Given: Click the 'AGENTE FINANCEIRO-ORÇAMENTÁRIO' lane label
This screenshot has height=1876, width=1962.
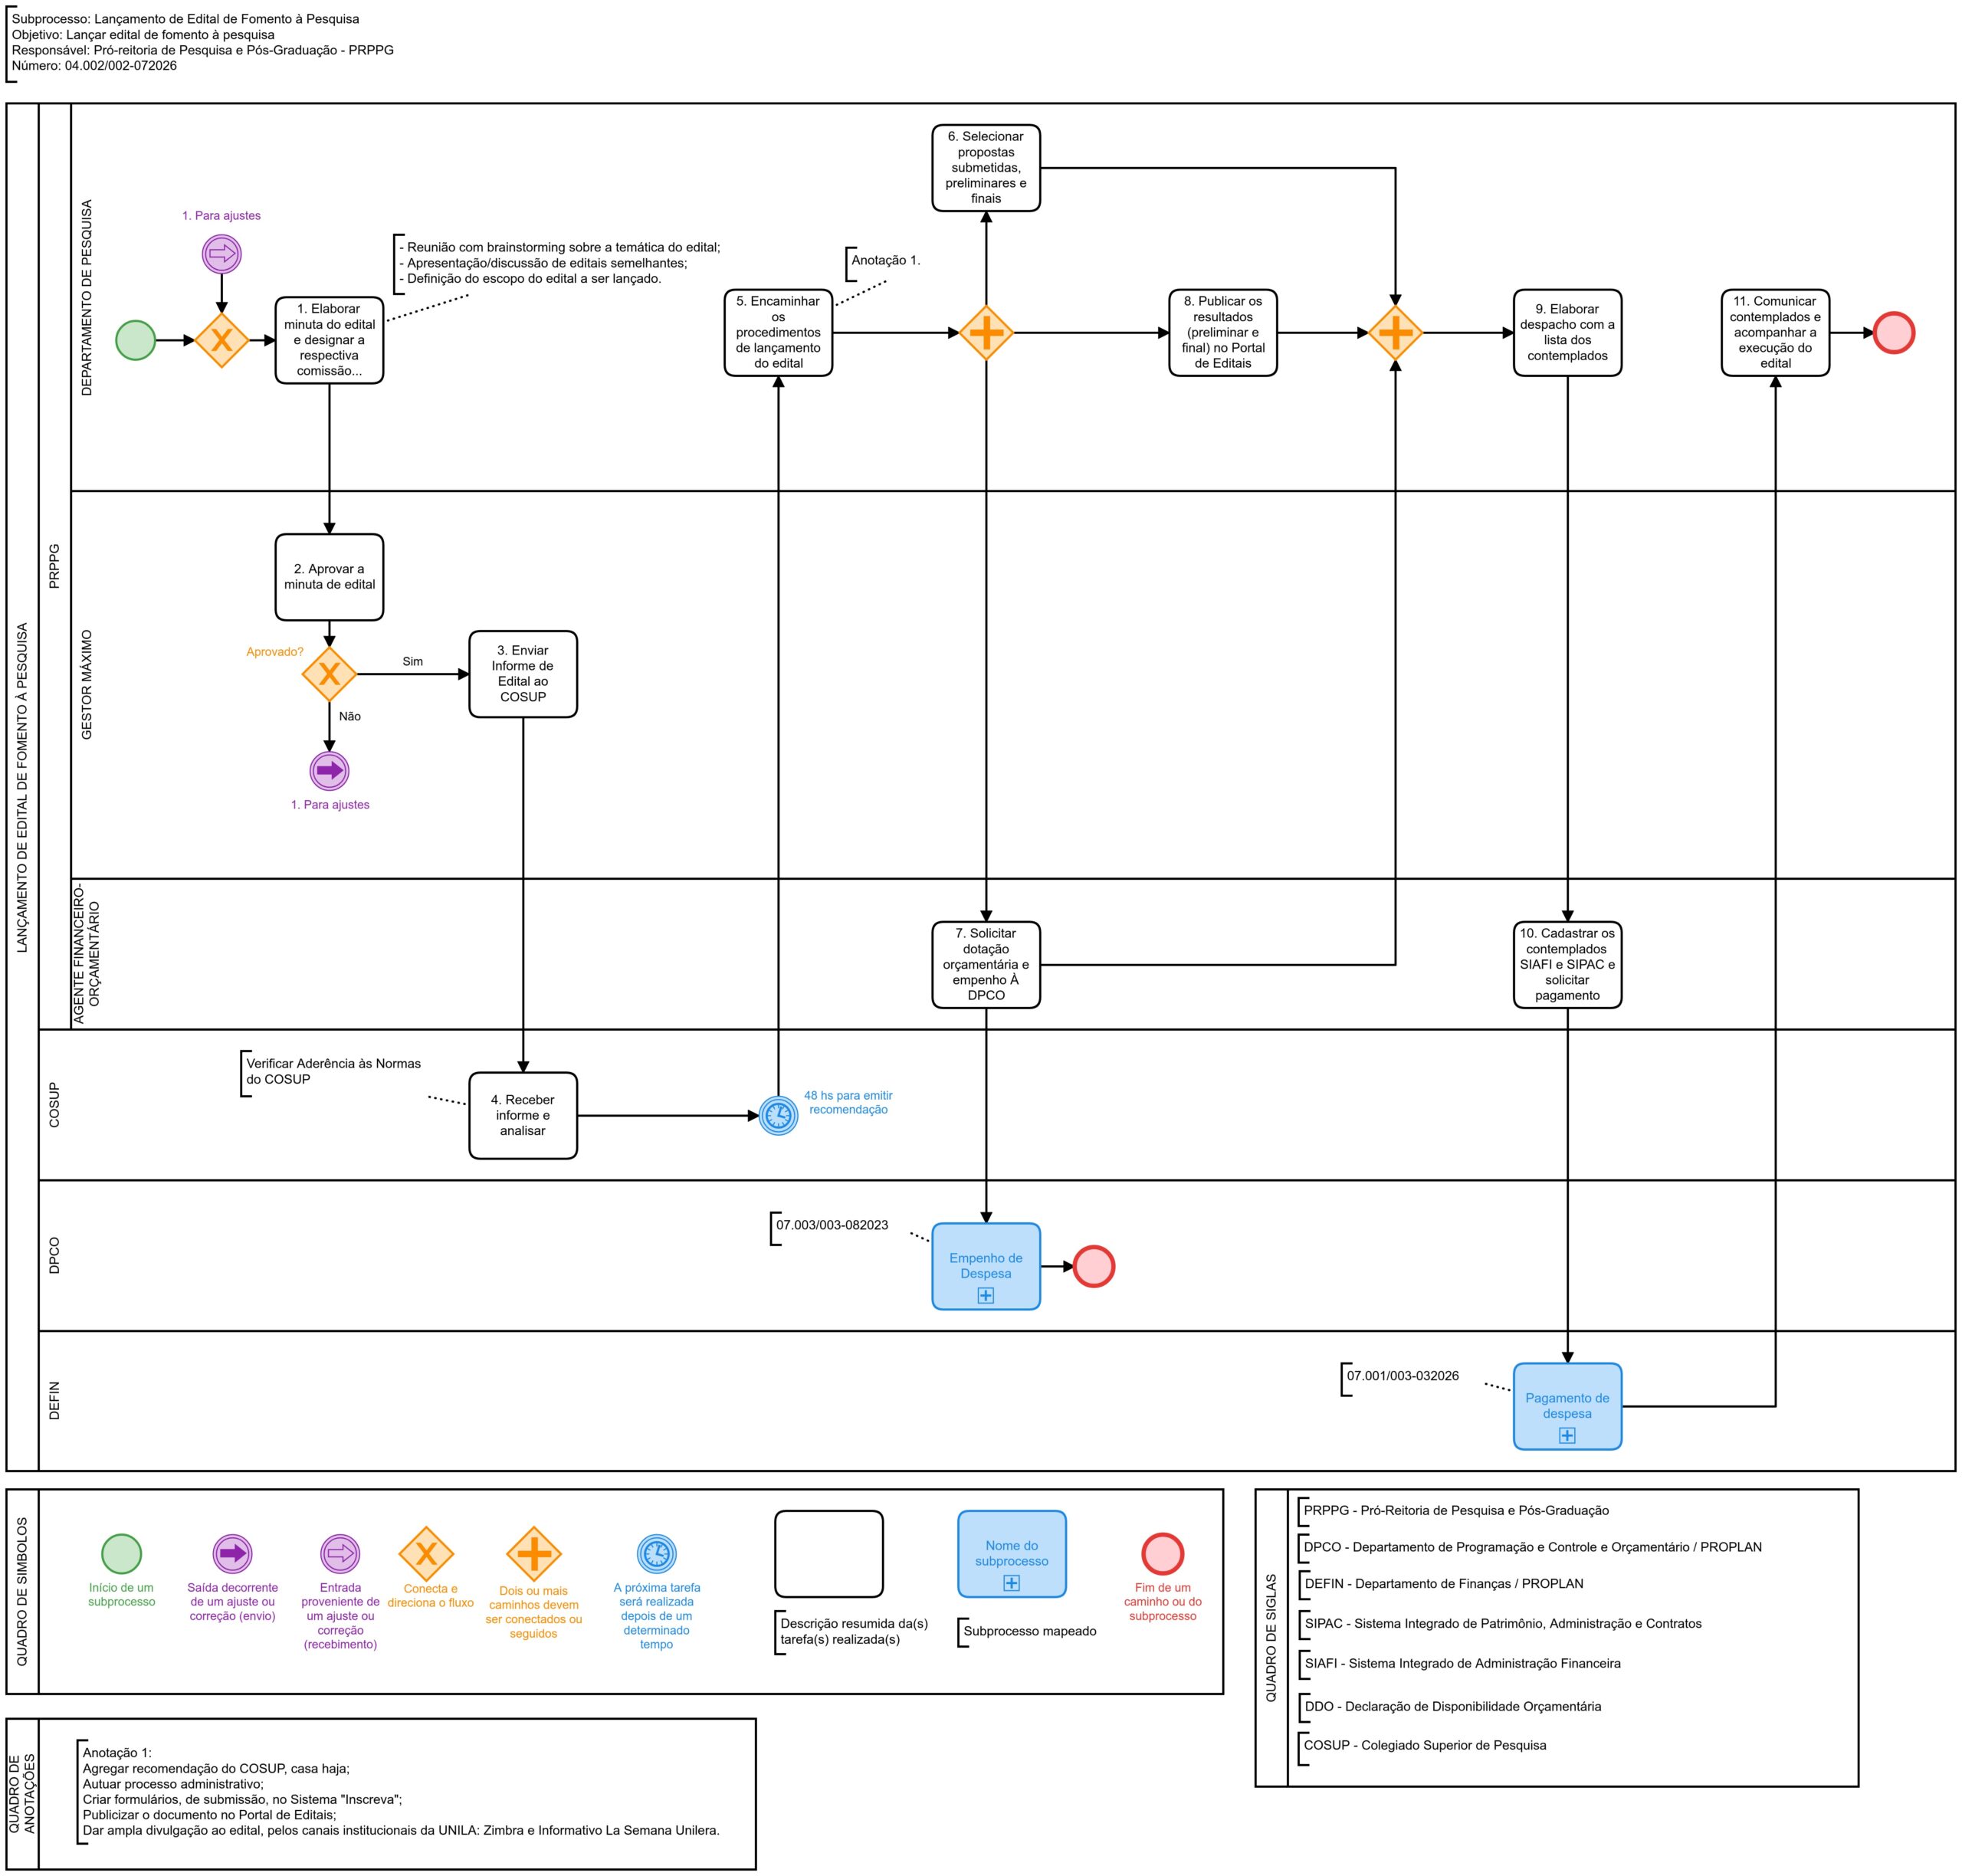Looking at the screenshot, I should click(x=86, y=953).
